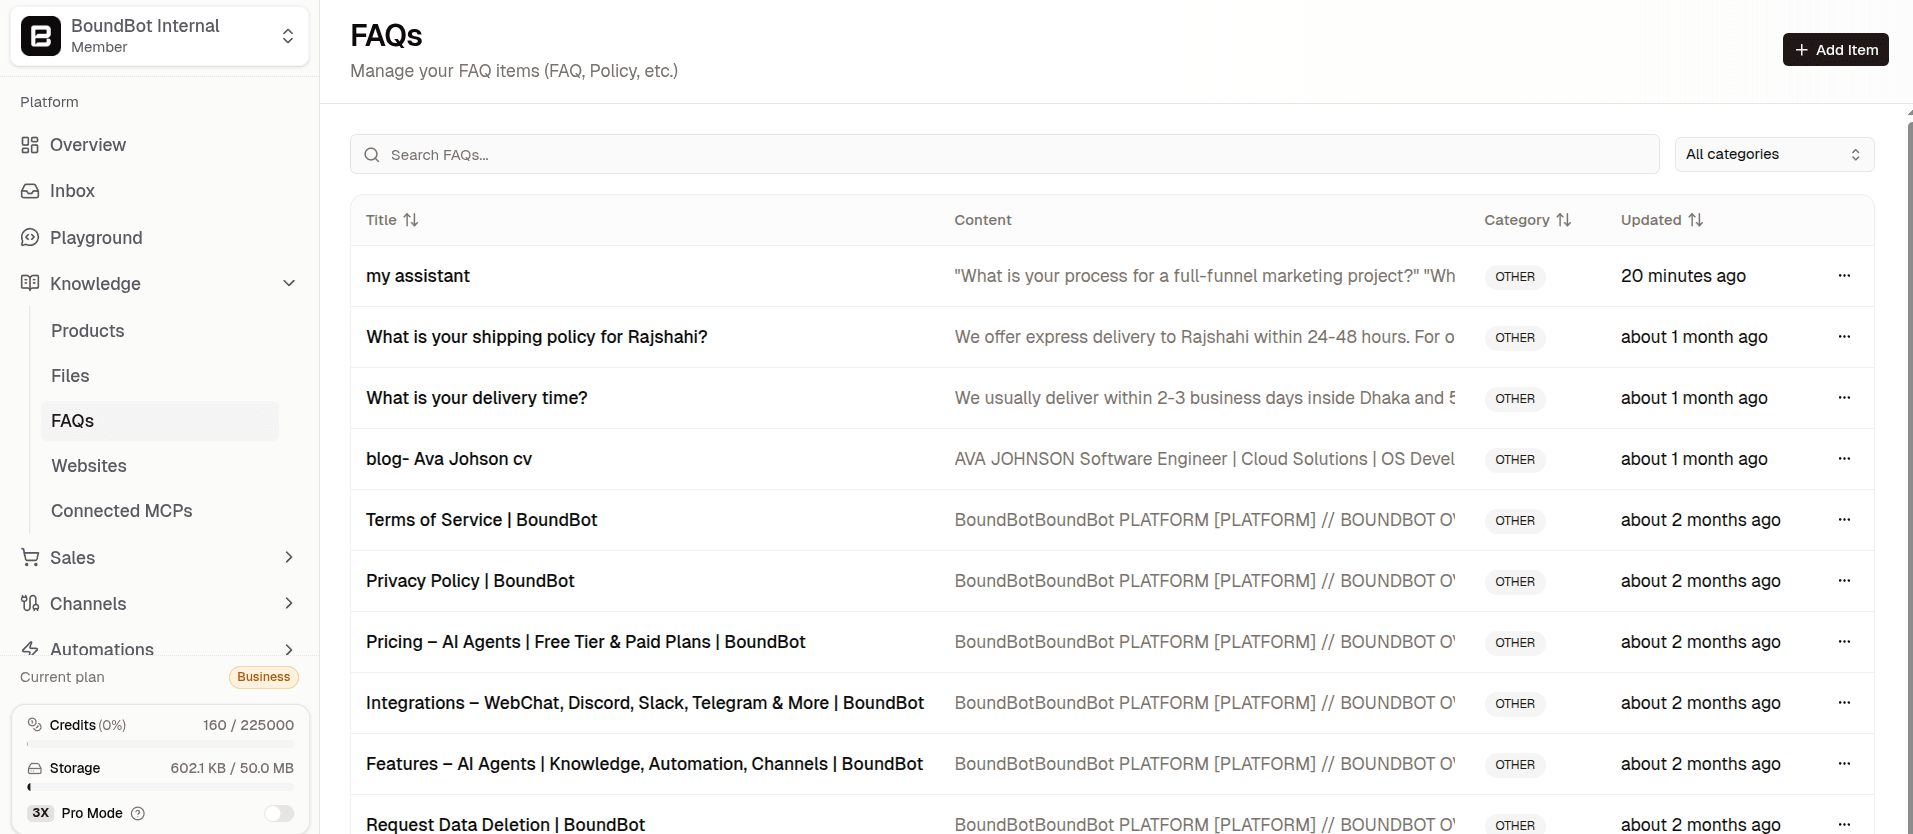Image resolution: width=1913 pixels, height=834 pixels.
Task: Open actions menu for Pricing row
Action: [x=1844, y=641]
